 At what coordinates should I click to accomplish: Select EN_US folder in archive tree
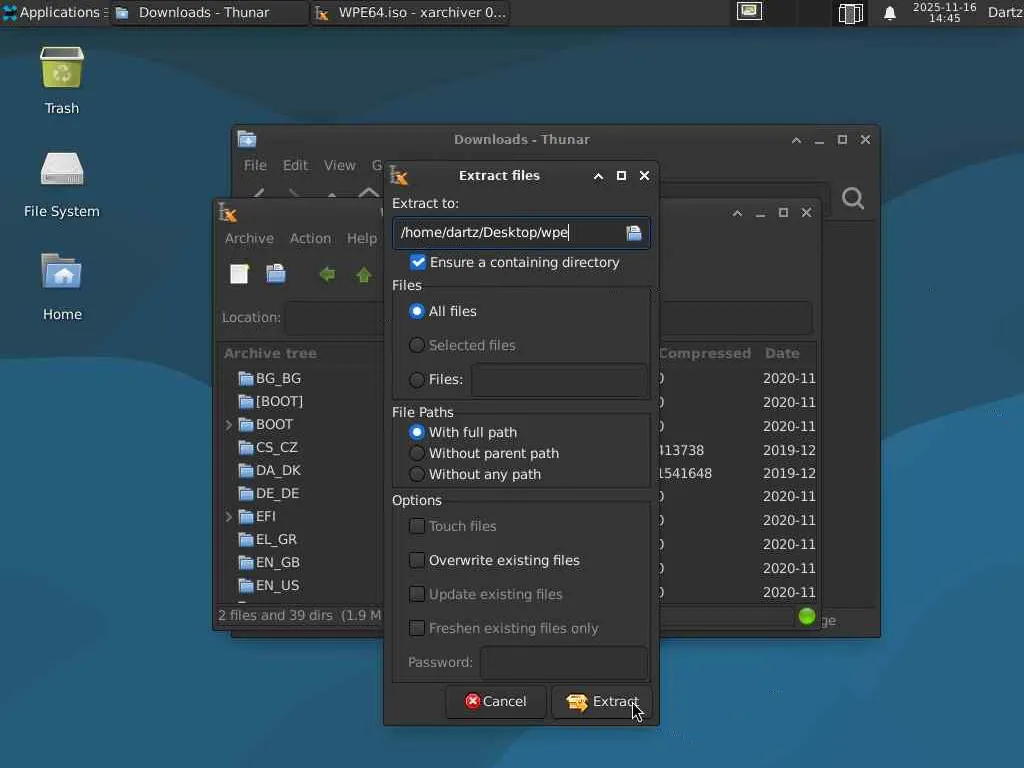pyautogui.click(x=268, y=586)
